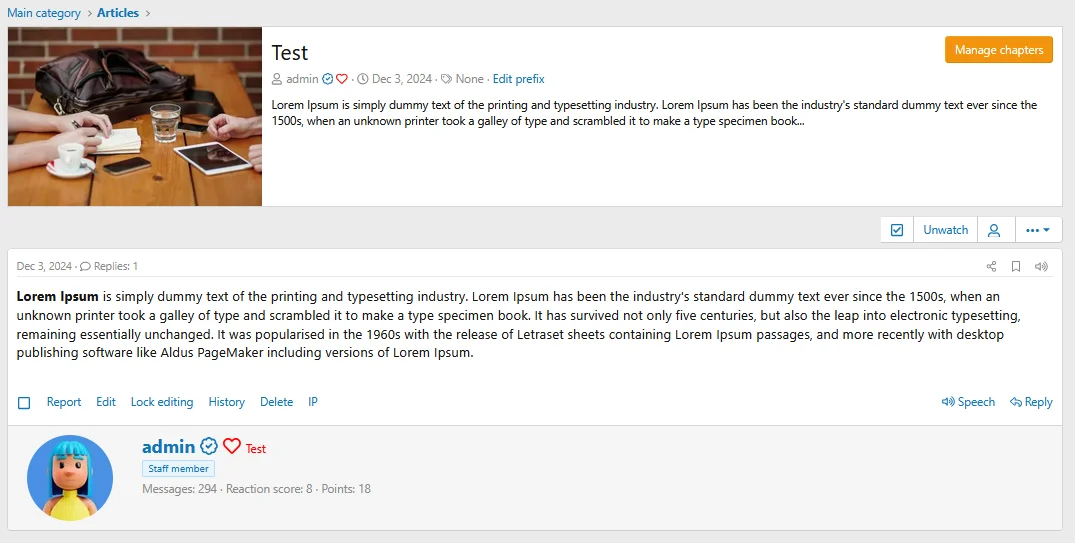The image size is (1075, 543).
Task: Click the user icon next to Unwatch
Action: (x=993, y=230)
